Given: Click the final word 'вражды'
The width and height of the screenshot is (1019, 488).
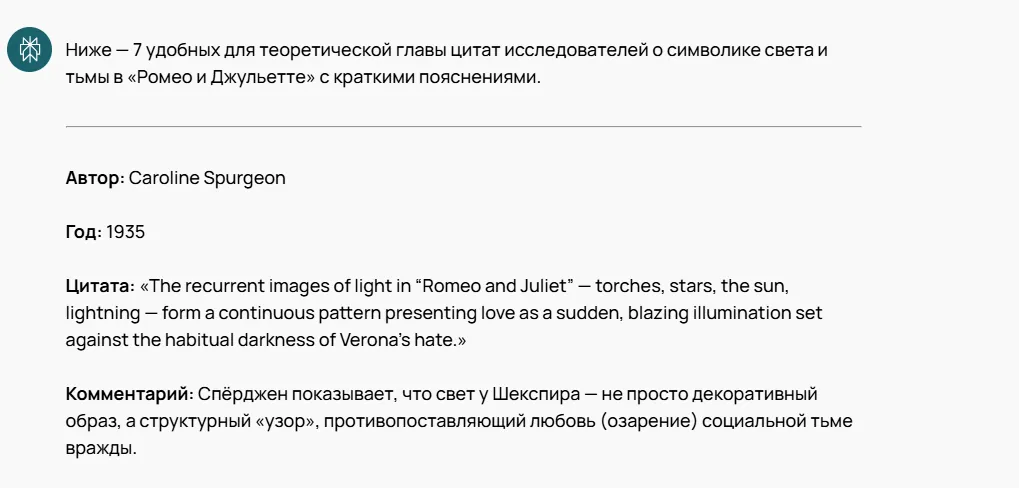Looking at the screenshot, I should [x=101, y=449].
